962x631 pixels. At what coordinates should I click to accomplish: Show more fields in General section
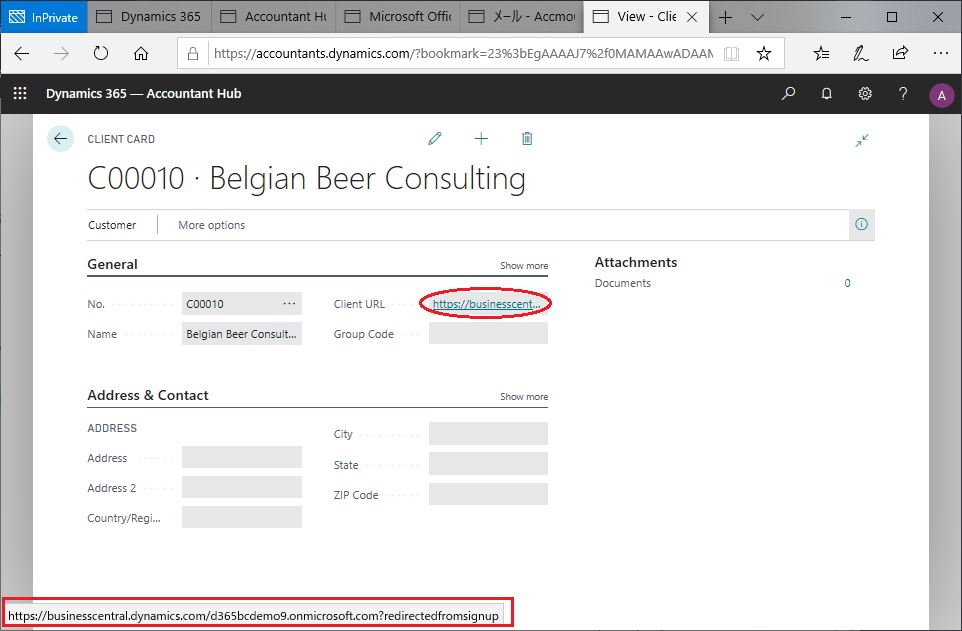click(524, 266)
